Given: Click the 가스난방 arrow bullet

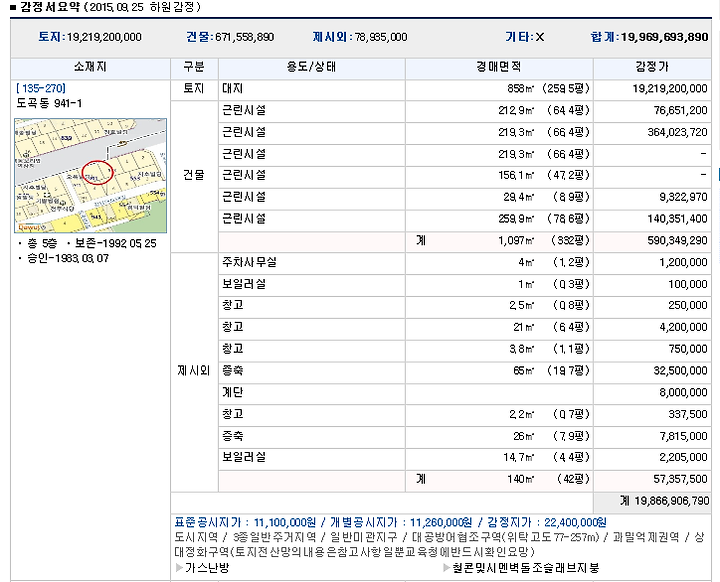Looking at the screenshot, I should 179,568.
